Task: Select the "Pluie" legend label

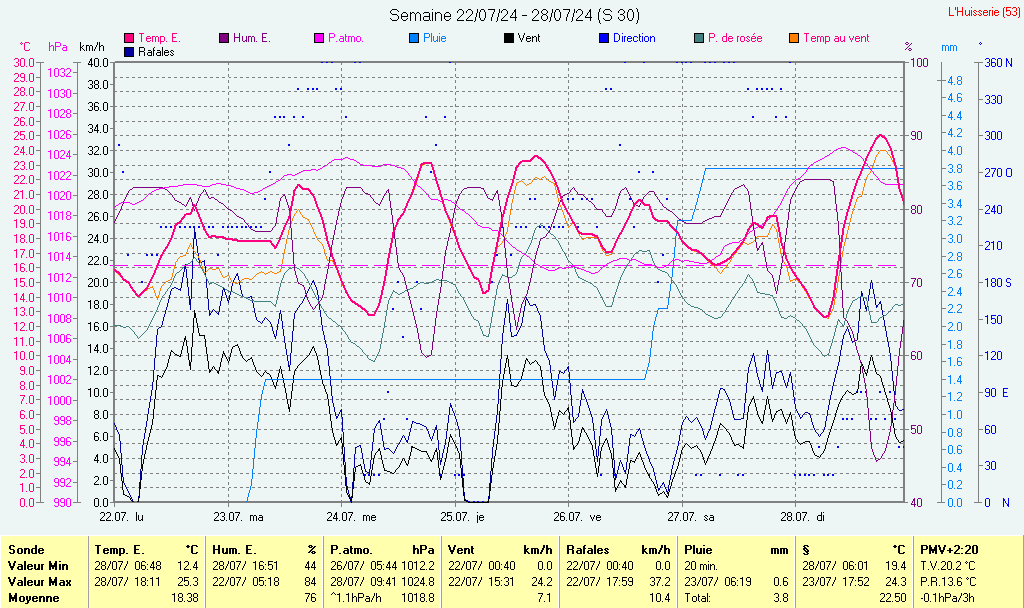Action: click(x=435, y=39)
